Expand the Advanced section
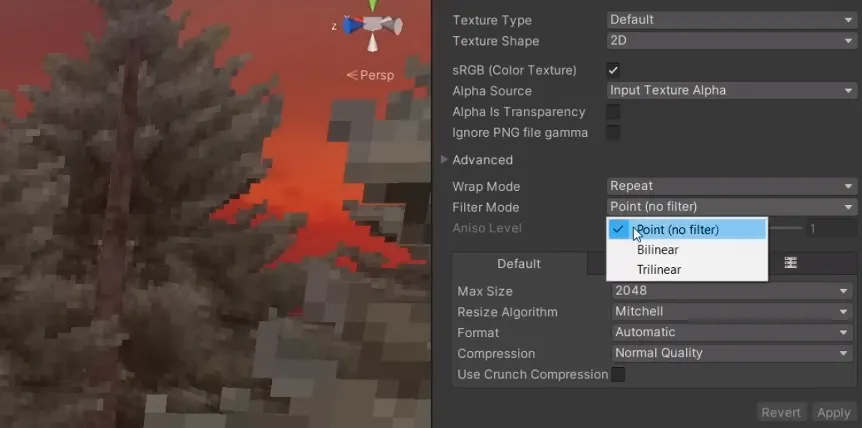The image size is (862, 428). click(445, 160)
